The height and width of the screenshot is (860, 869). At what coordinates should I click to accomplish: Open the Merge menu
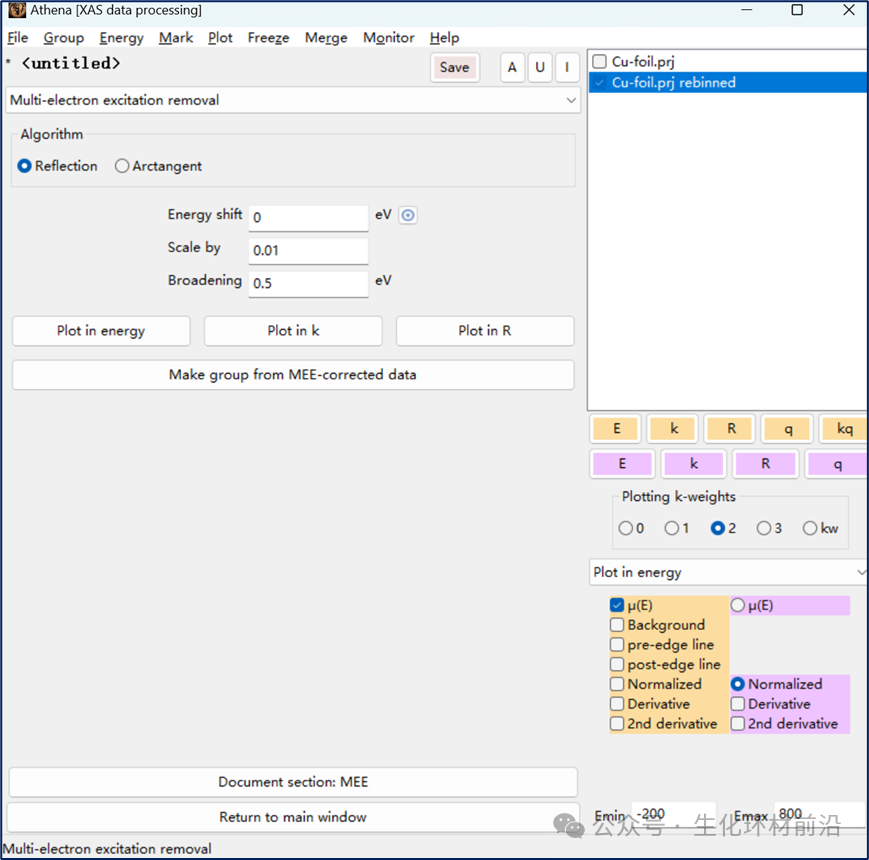[x=326, y=38]
